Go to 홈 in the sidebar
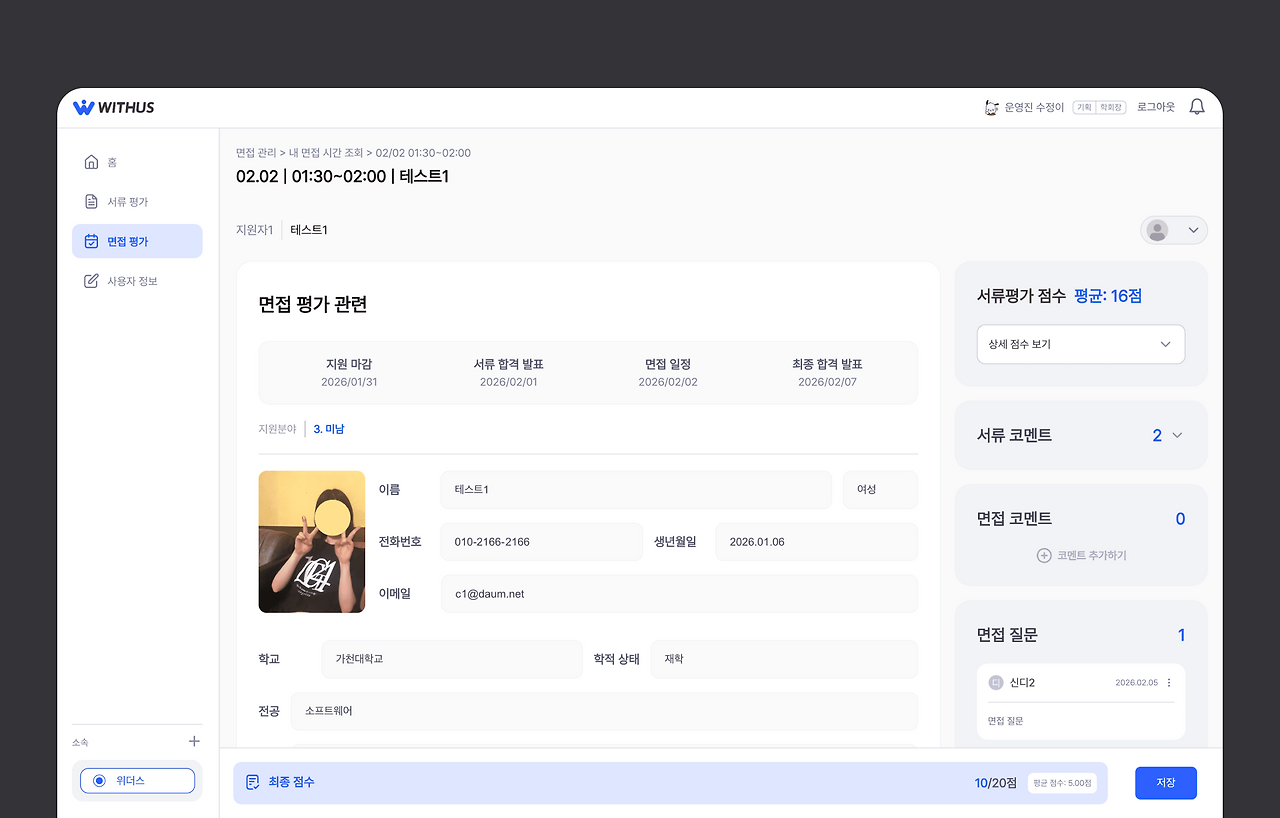The height and width of the screenshot is (818, 1280). click(137, 162)
